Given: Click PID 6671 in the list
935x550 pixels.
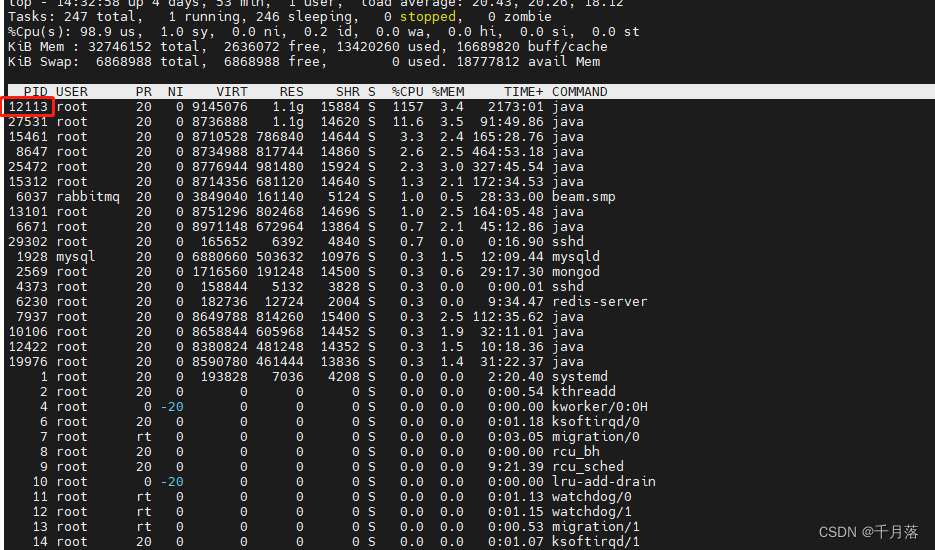Looking at the screenshot, I should point(32,227).
